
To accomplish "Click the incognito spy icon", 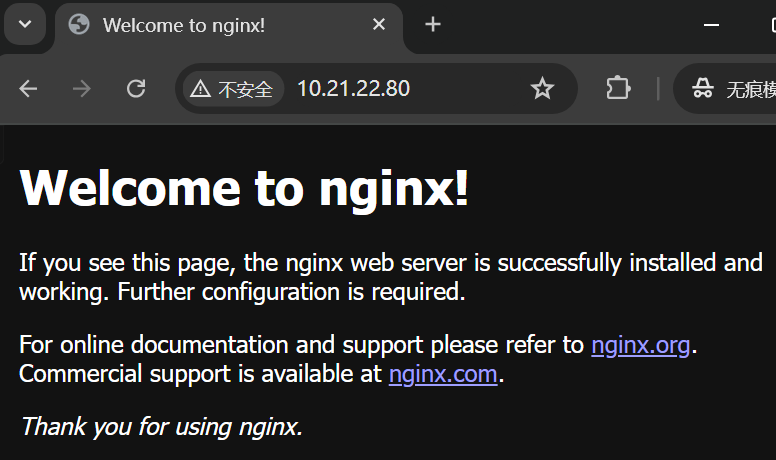I will (x=702, y=89).
